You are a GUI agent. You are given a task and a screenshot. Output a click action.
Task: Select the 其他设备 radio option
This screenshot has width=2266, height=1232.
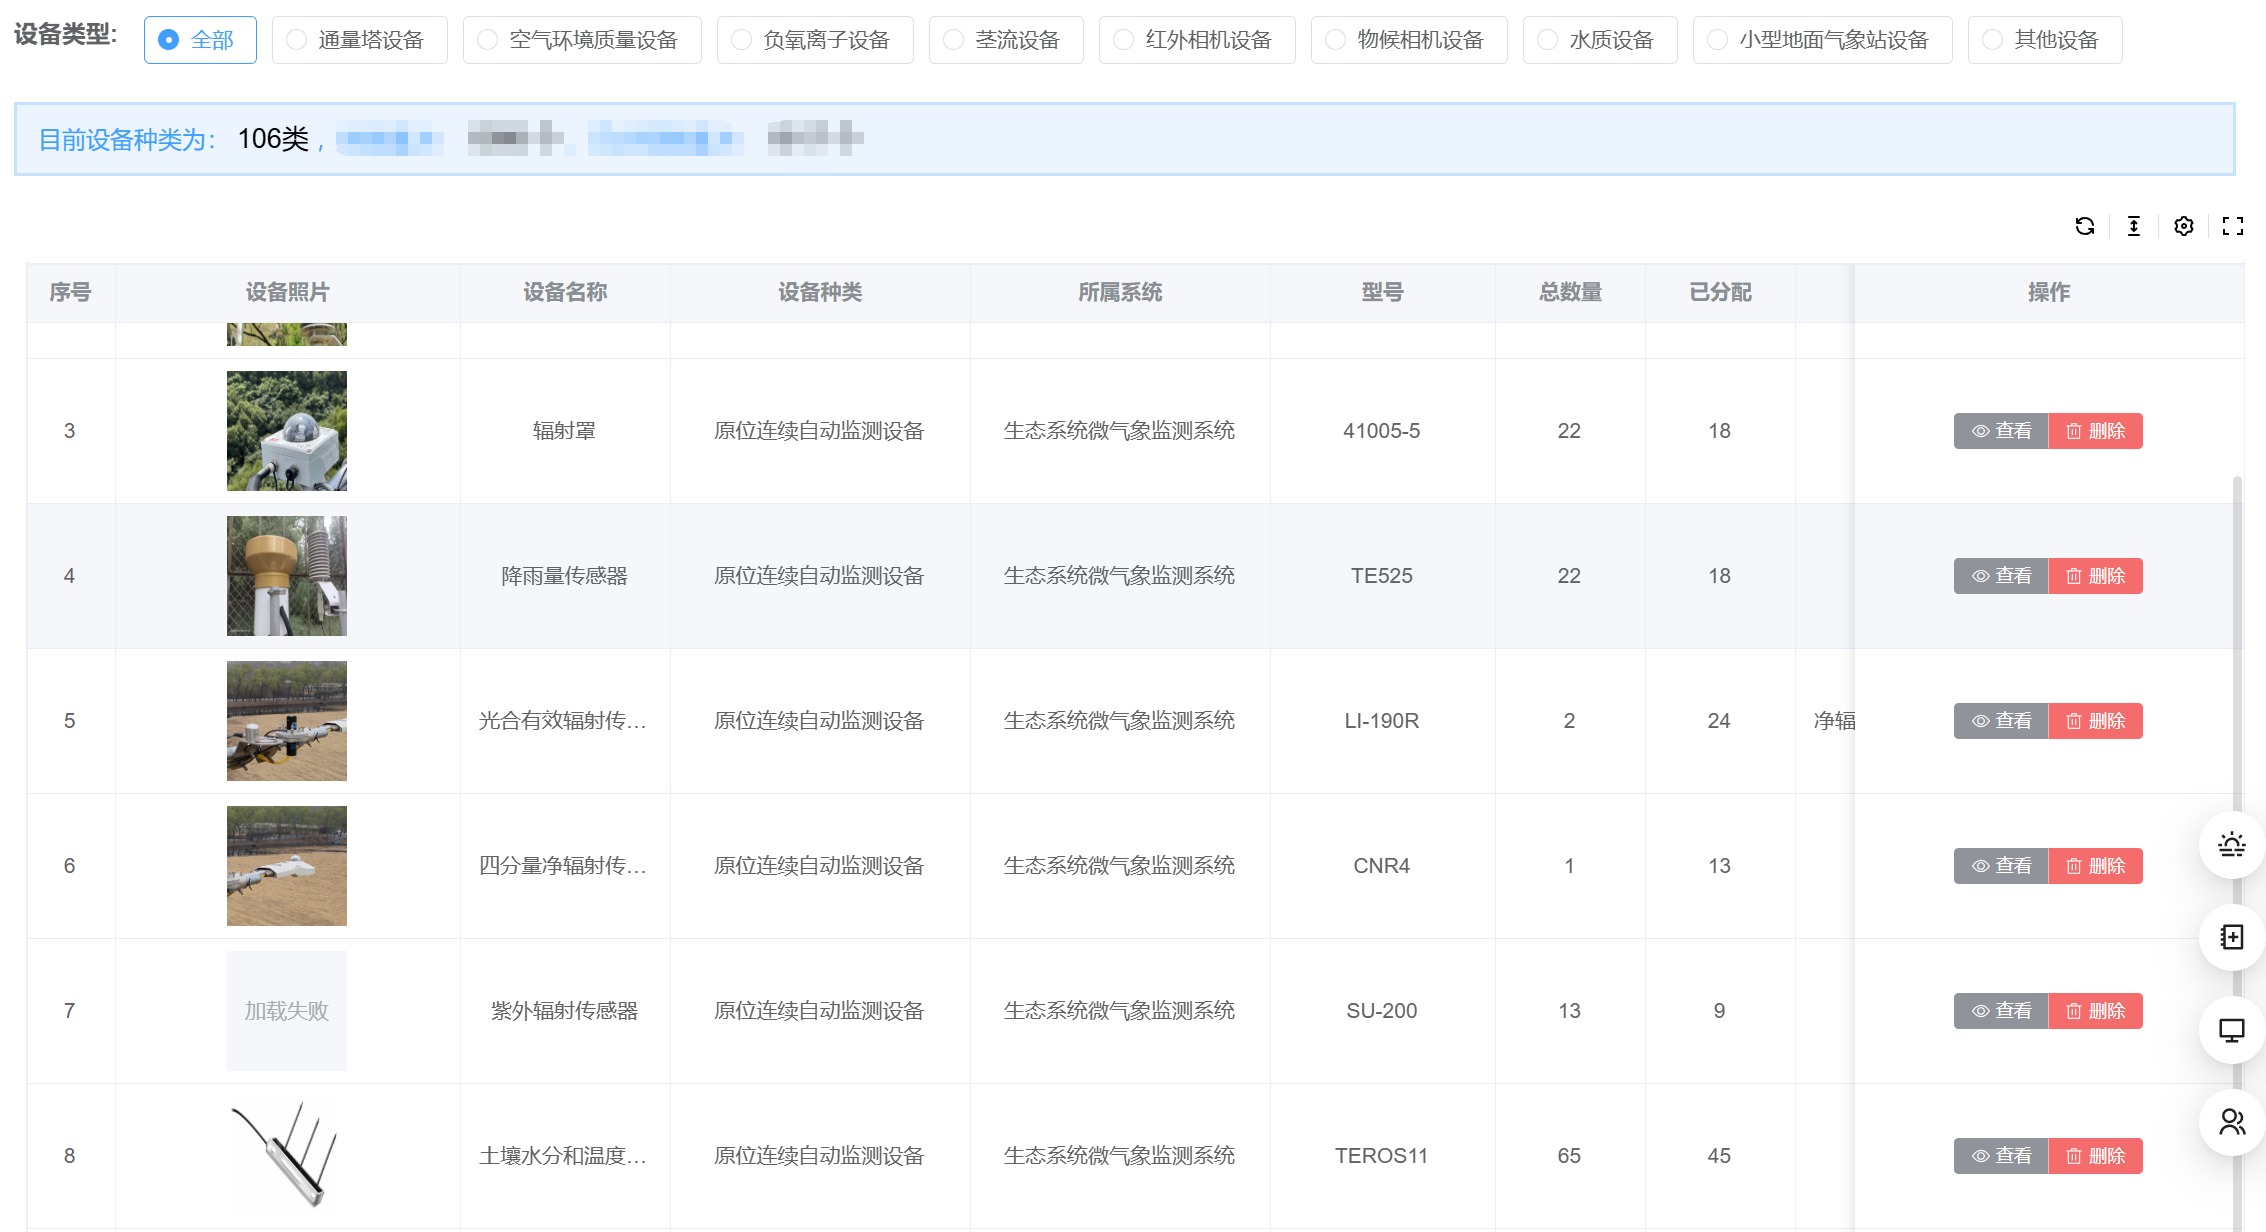coord(2044,40)
